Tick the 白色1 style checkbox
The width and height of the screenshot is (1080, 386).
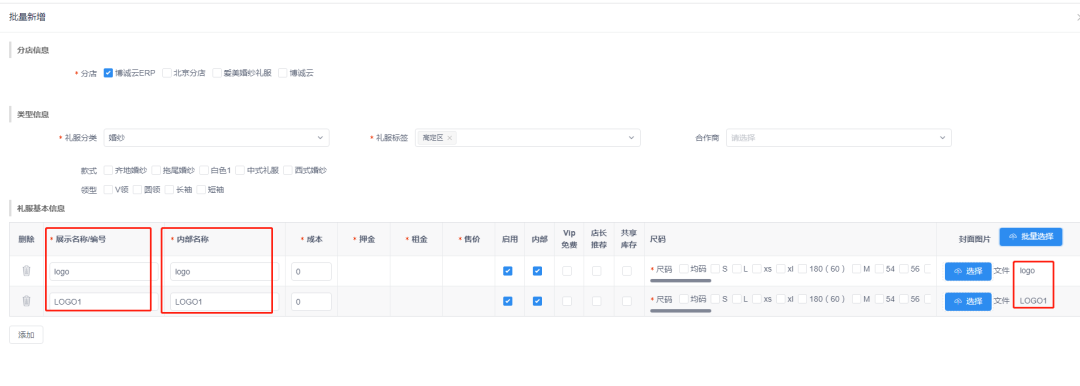coord(205,170)
